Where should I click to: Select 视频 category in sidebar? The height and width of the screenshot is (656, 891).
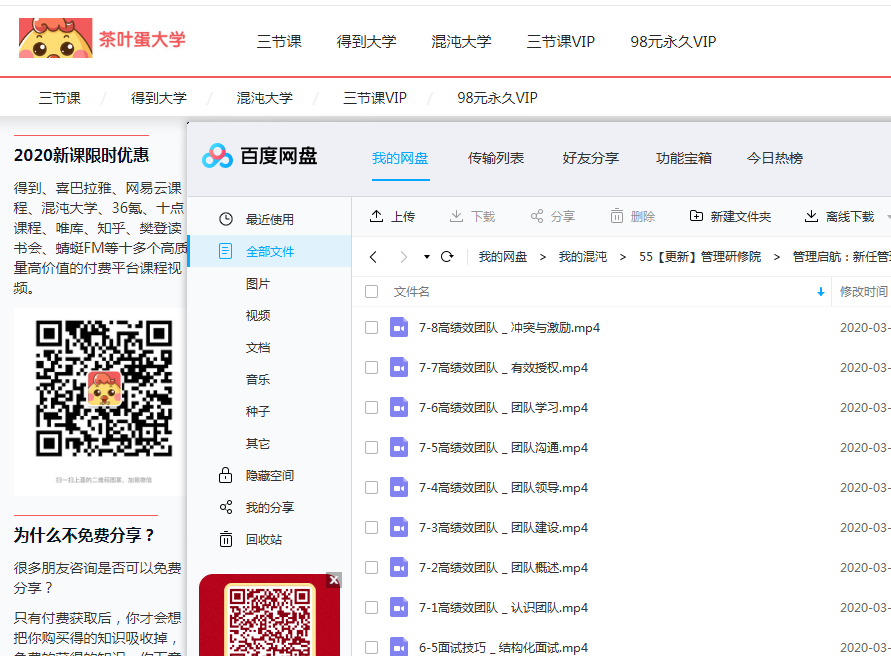click(x=258, y=315)
